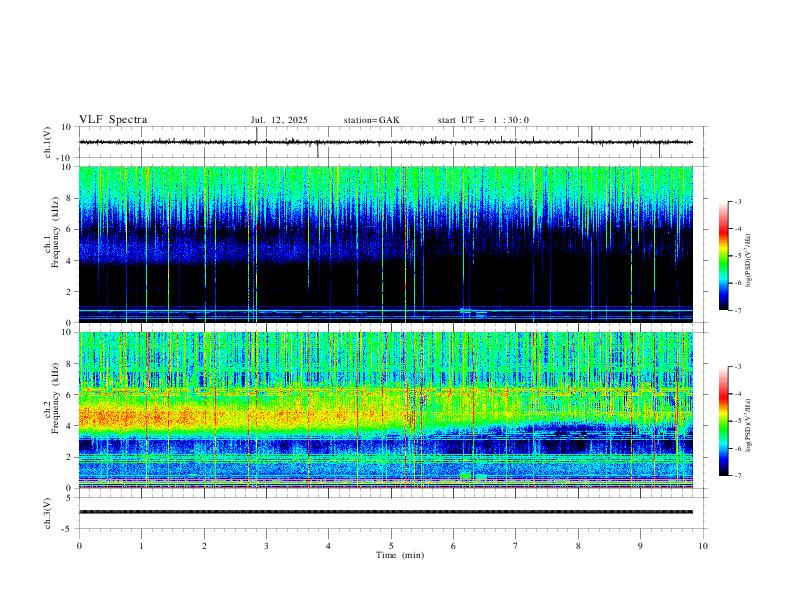Click the ch.1 voltage waveform trace

(386, 142)
